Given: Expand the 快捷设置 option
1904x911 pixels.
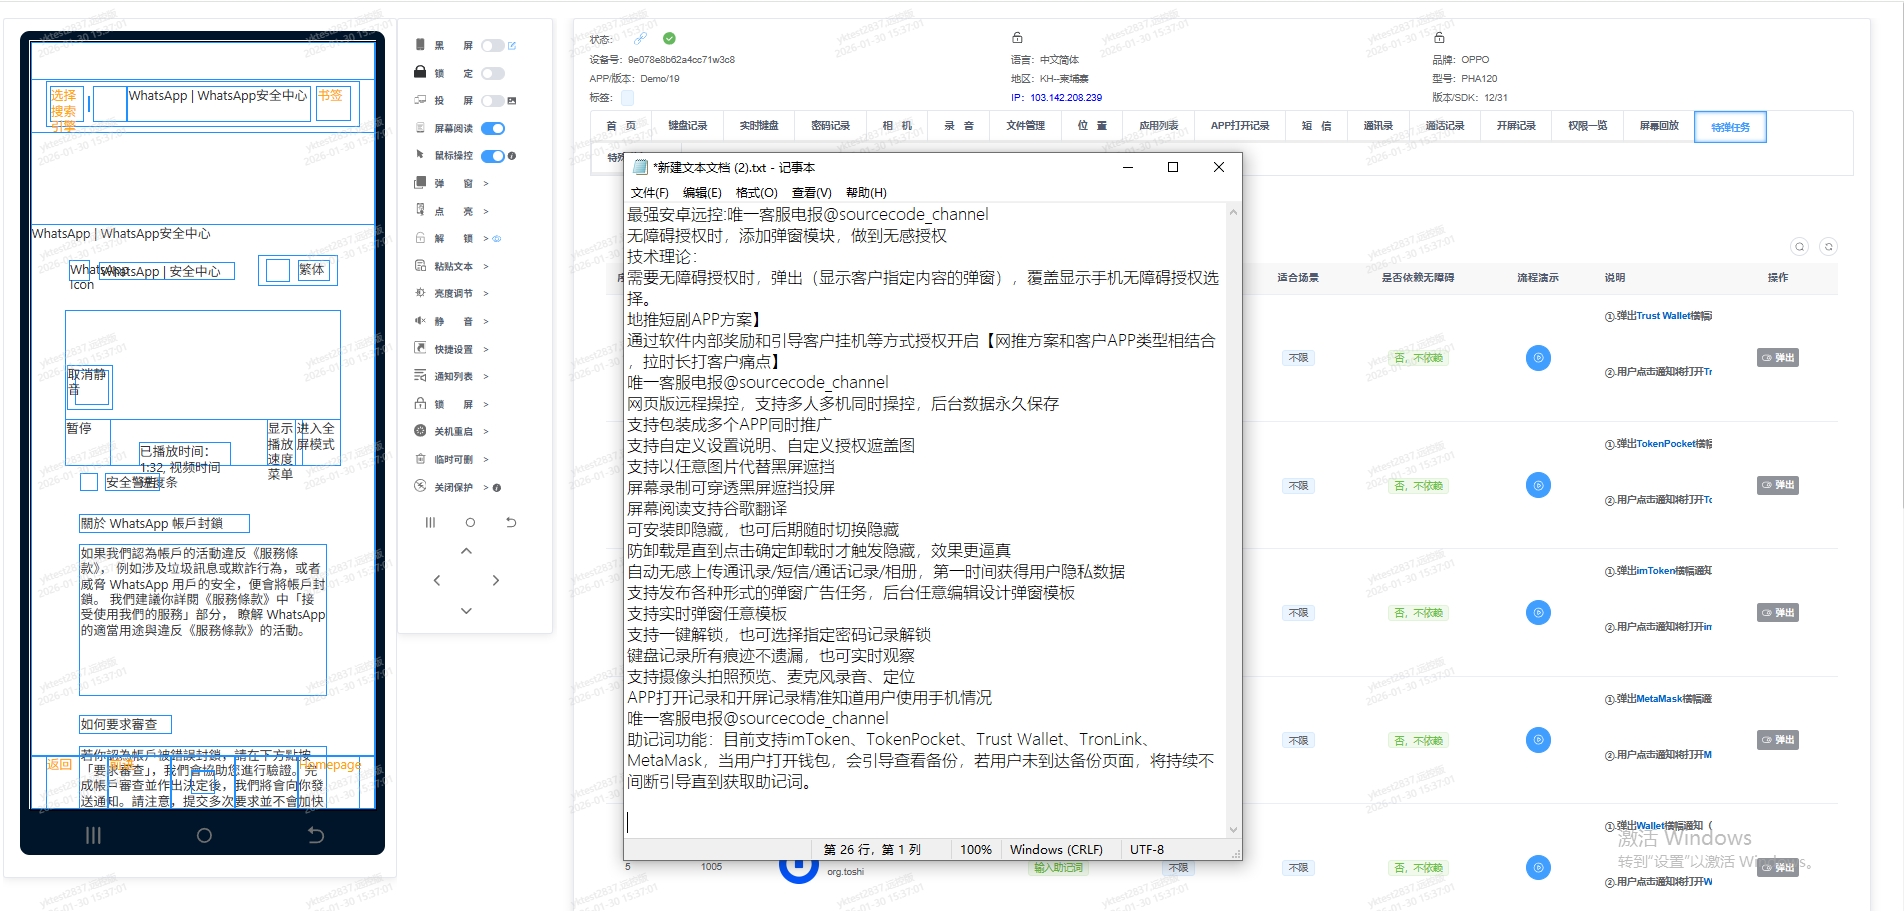Looking at the screenshot, I should coord(486,350).
